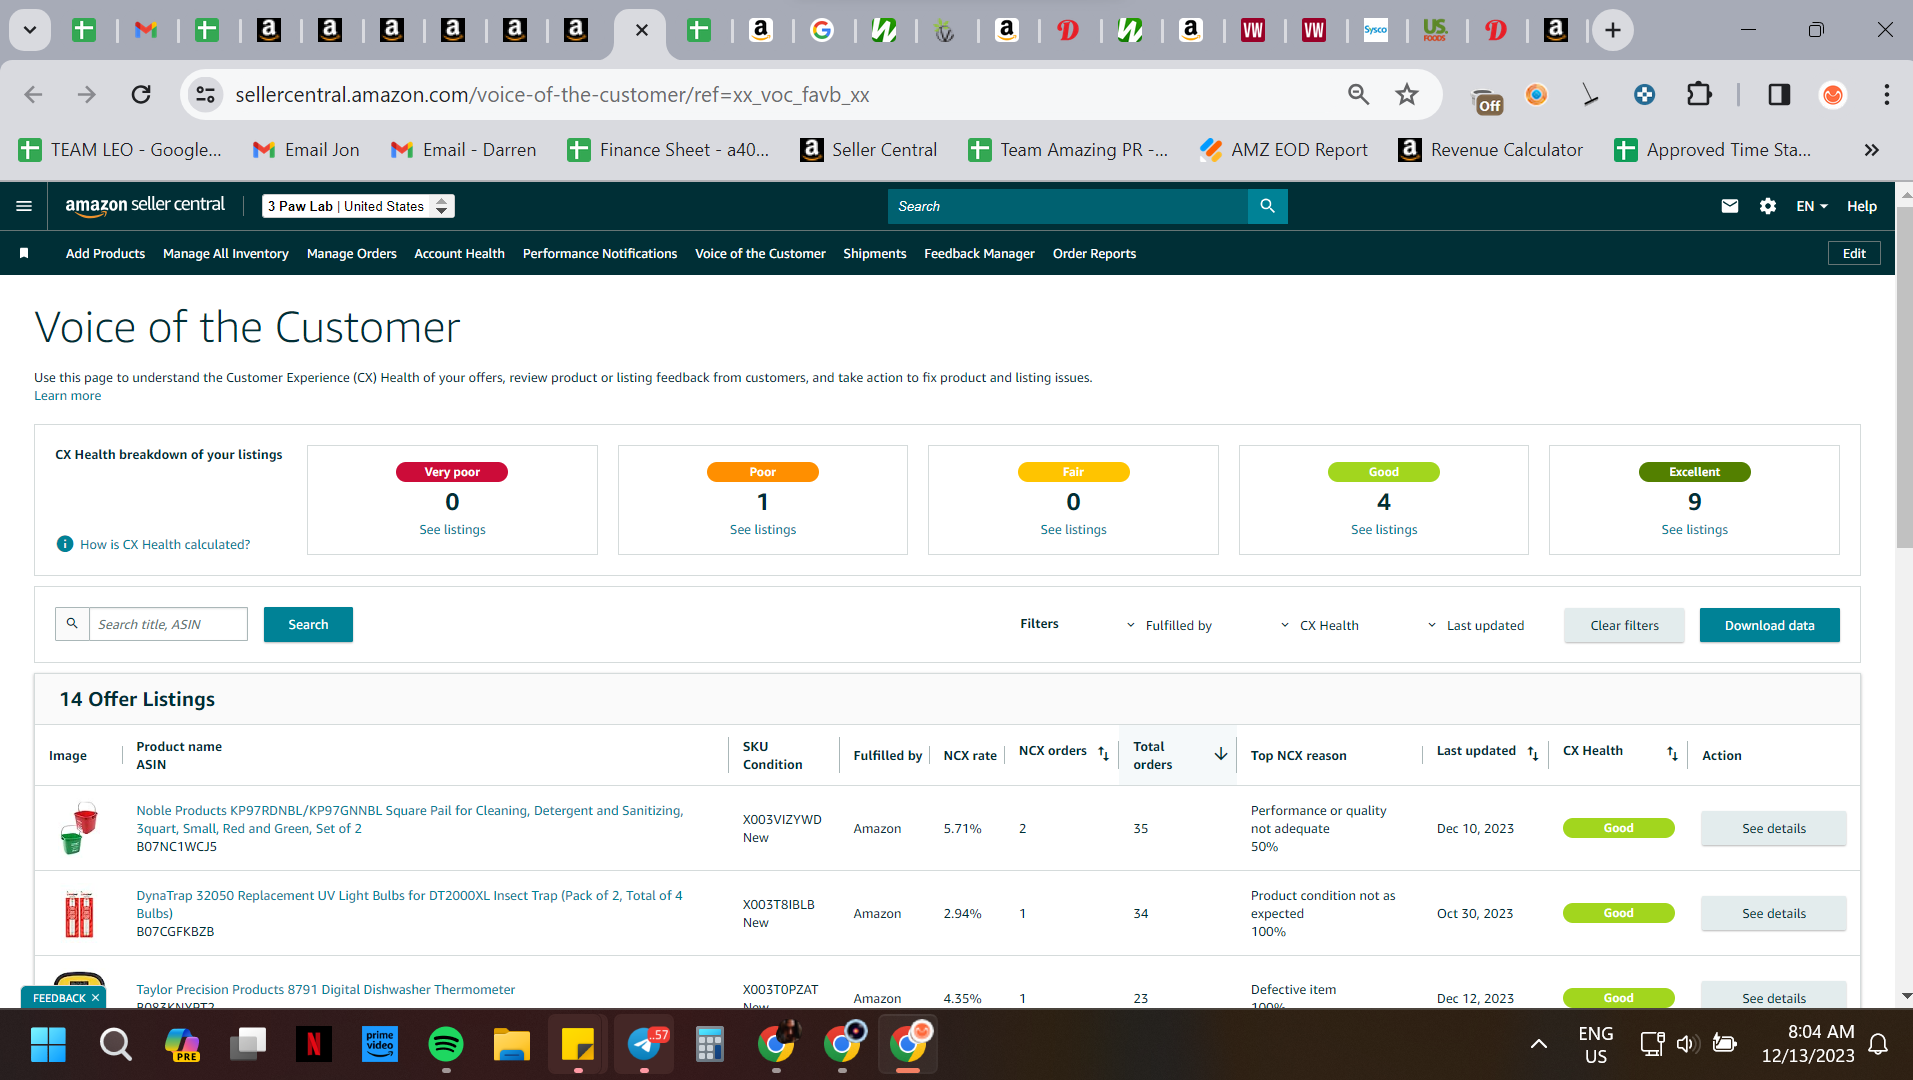1913x1080 pixels.
Task: Open Performance Notifications
Action: (600, 253)
